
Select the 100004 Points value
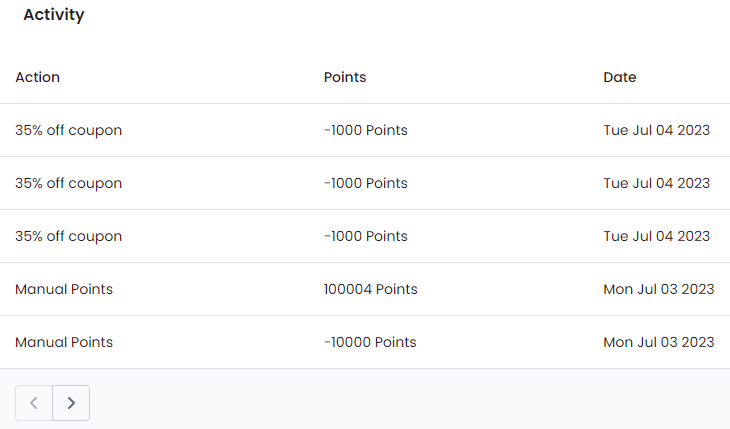click(370, 289)
